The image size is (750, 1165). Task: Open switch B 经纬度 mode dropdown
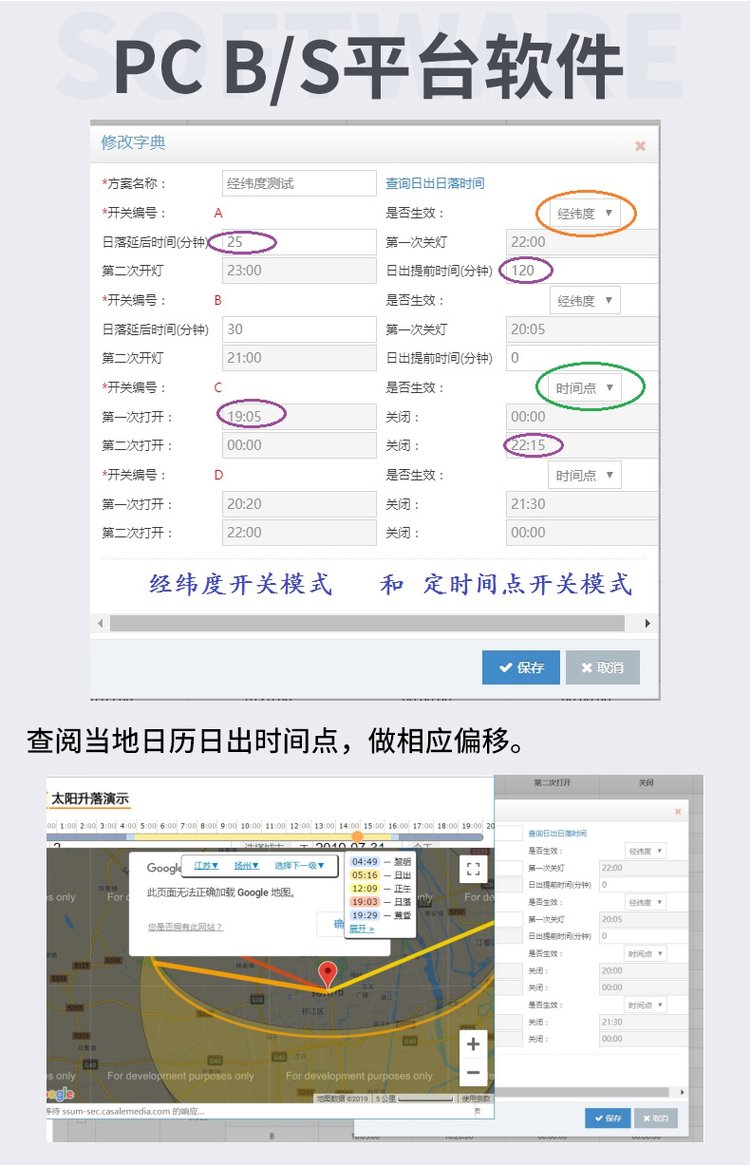[585, 300]
